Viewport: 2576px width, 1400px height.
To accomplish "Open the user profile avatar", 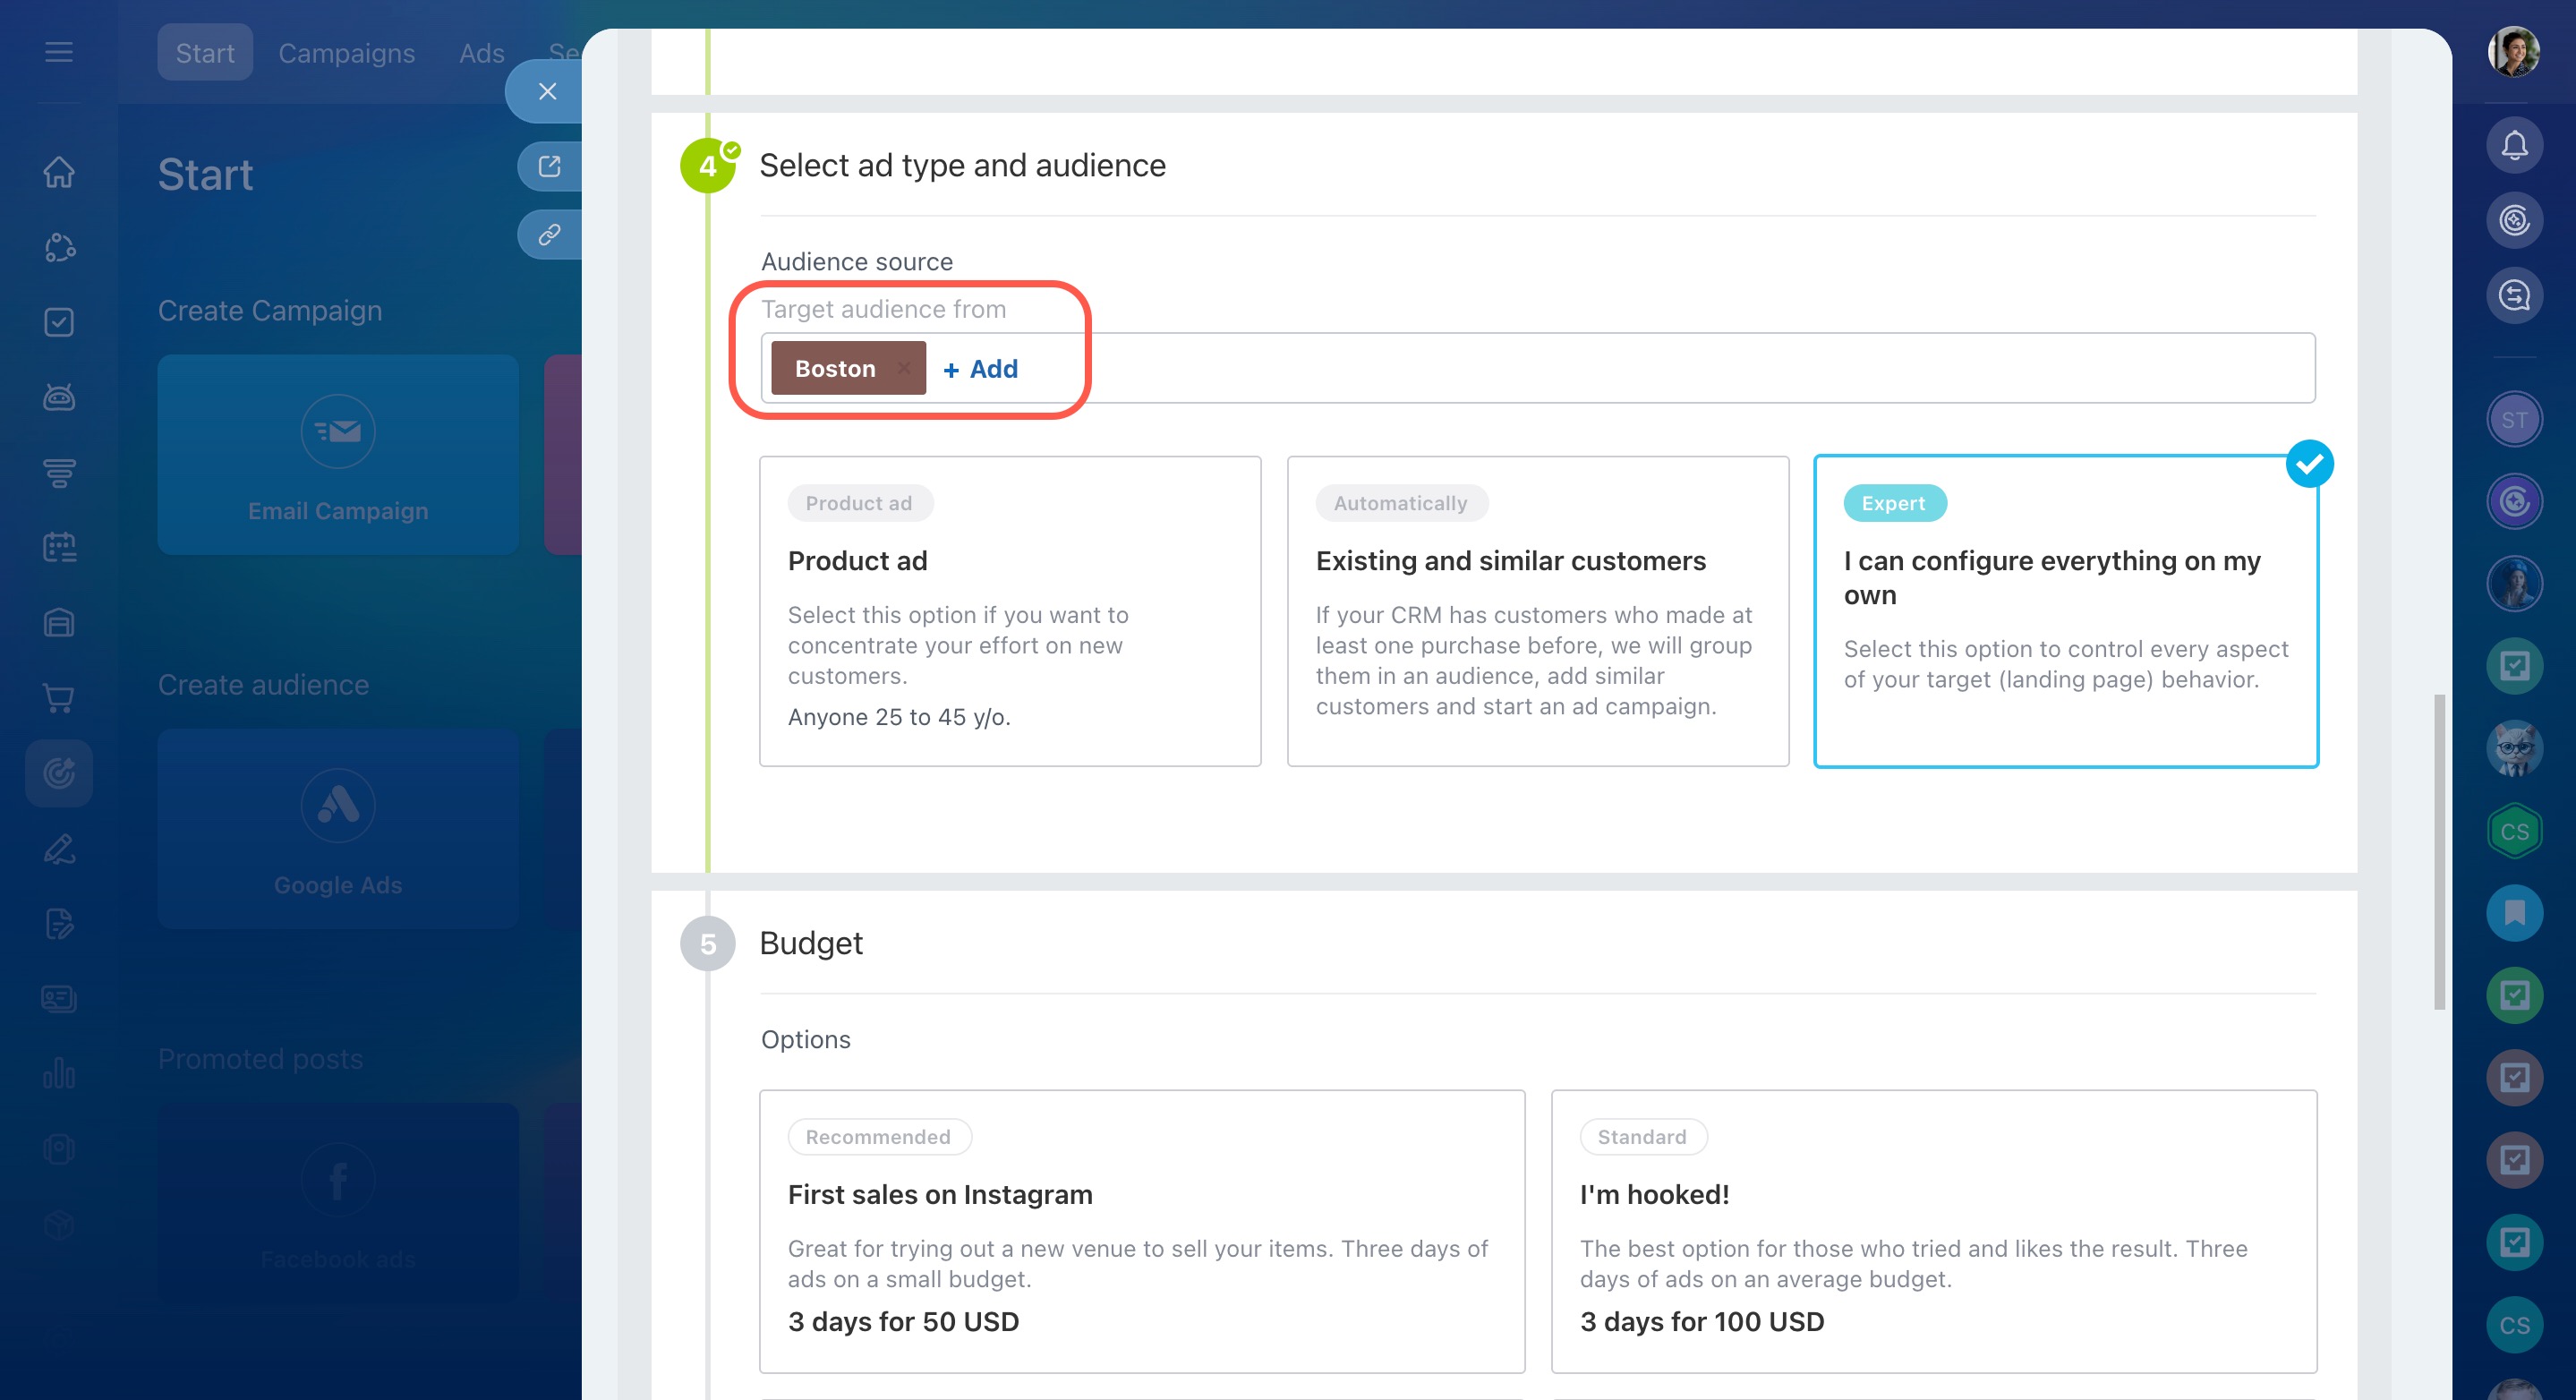I will [2513, 52].
